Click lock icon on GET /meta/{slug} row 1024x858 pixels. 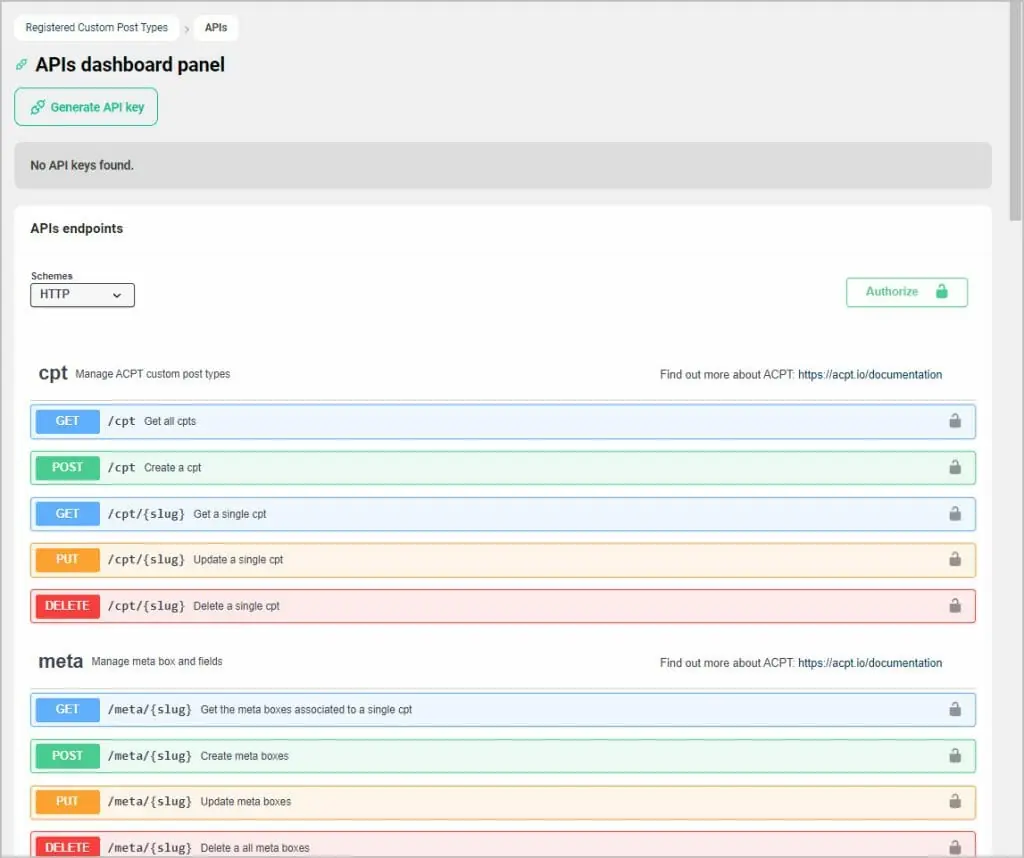click(955, 708)
